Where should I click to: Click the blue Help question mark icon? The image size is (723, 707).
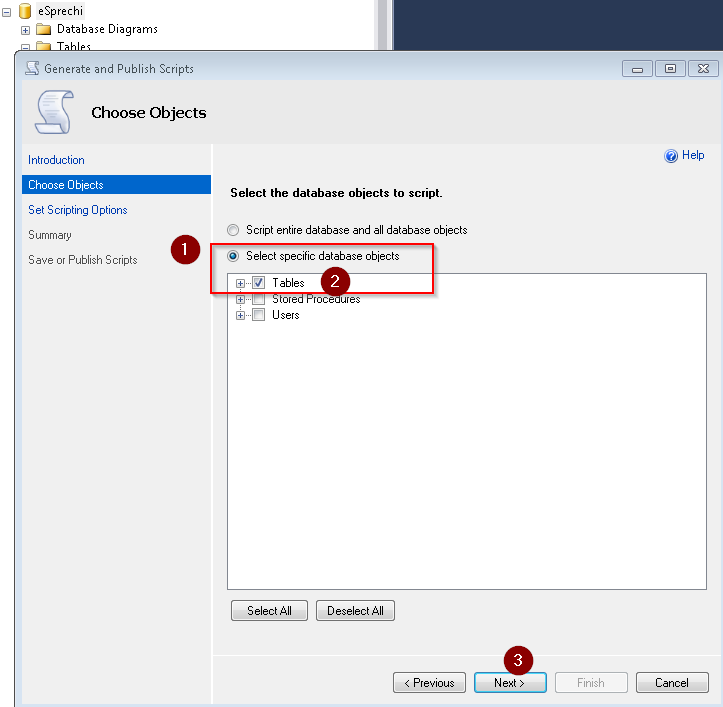click(x=671, y=156)
